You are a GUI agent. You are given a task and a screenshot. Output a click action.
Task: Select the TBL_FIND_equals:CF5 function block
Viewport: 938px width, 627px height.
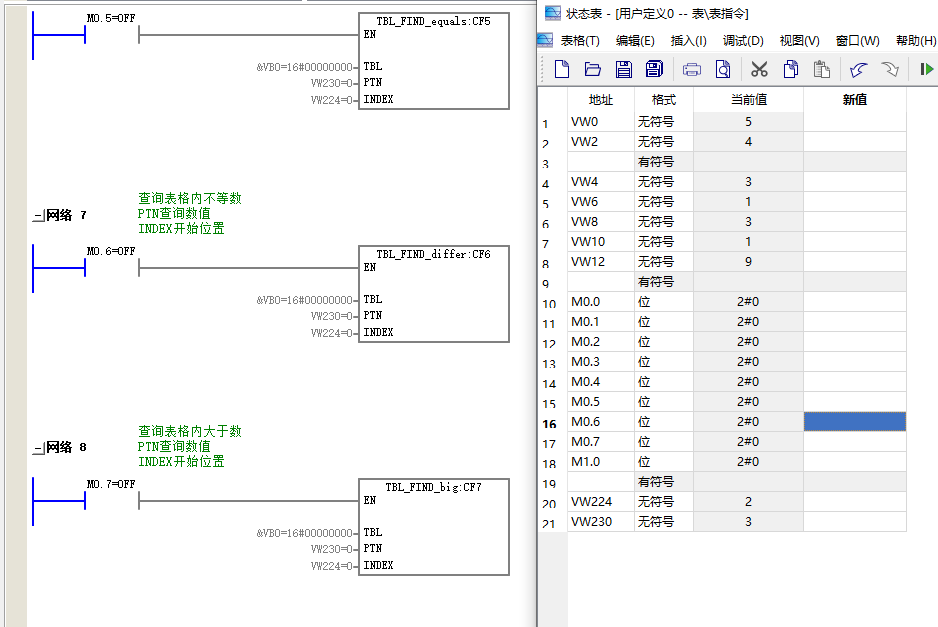click(434, 61)
